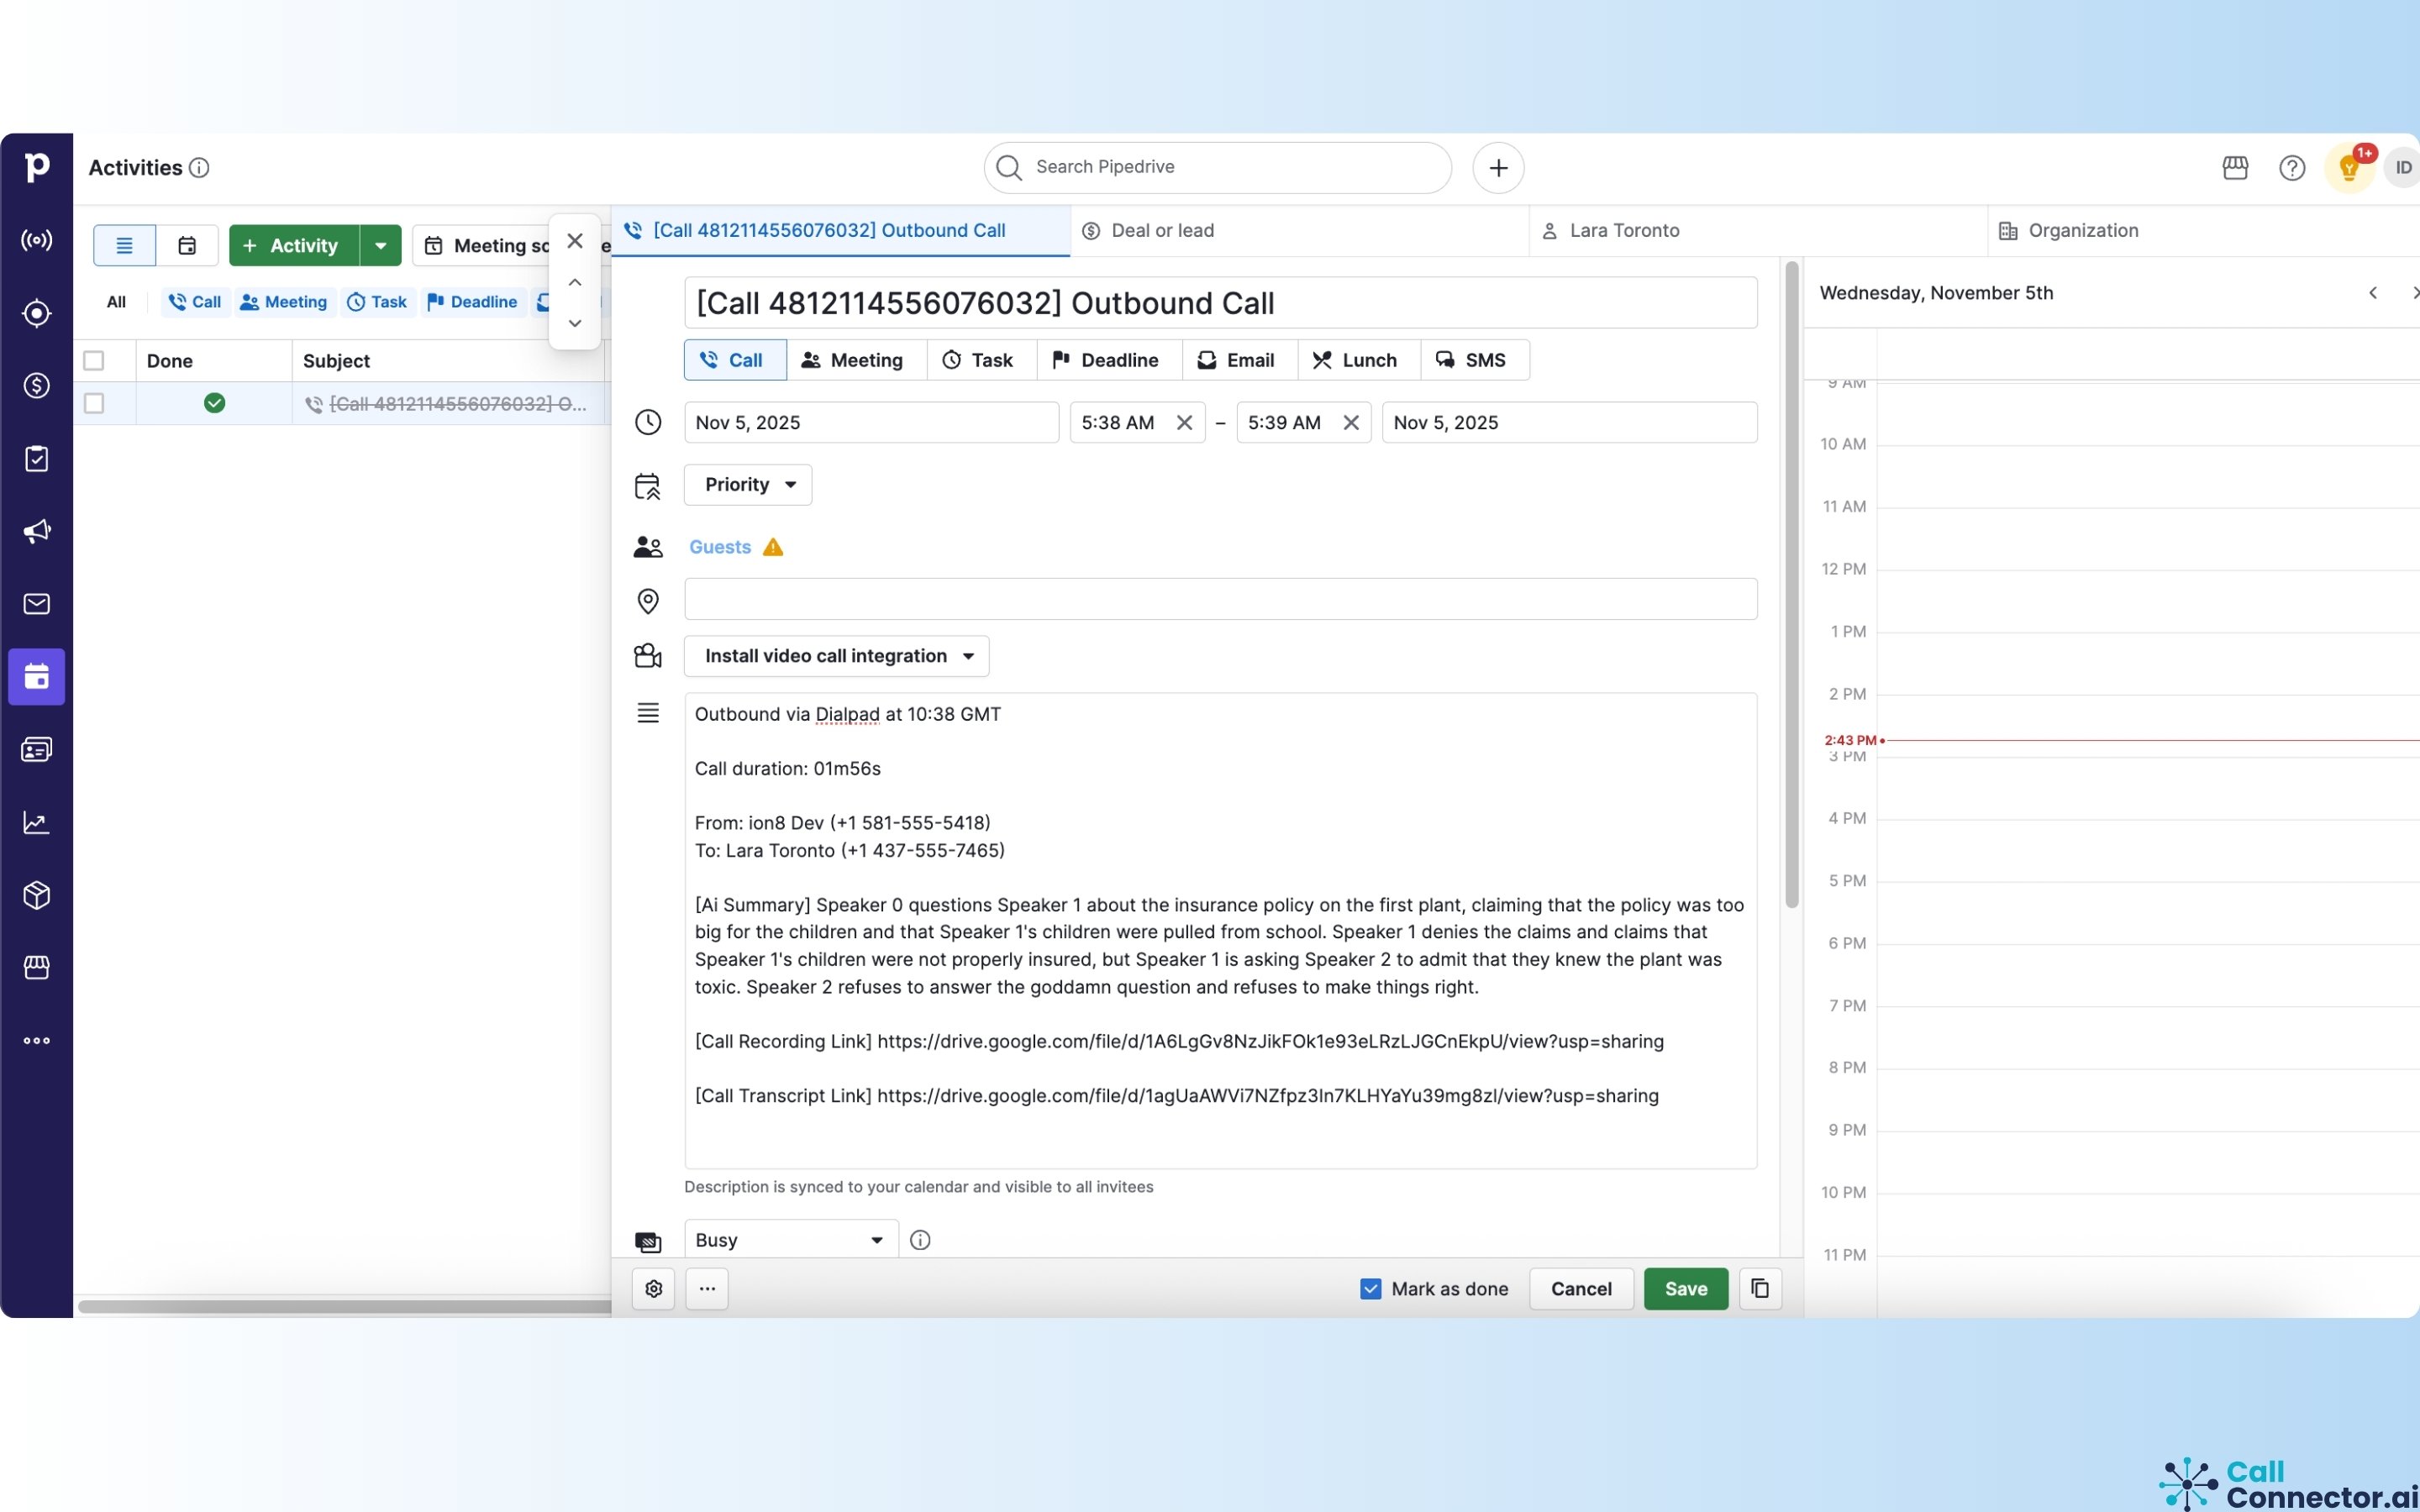Open the Outbound Call tab
This screenshot has width=2420, height=1512.
[840, 231]
